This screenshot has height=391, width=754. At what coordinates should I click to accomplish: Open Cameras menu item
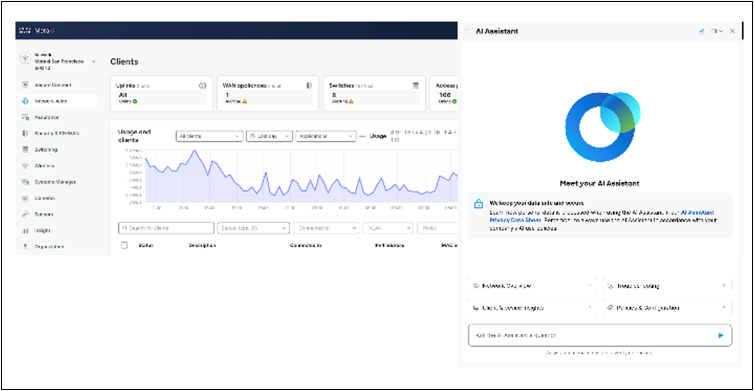point(58,198)
